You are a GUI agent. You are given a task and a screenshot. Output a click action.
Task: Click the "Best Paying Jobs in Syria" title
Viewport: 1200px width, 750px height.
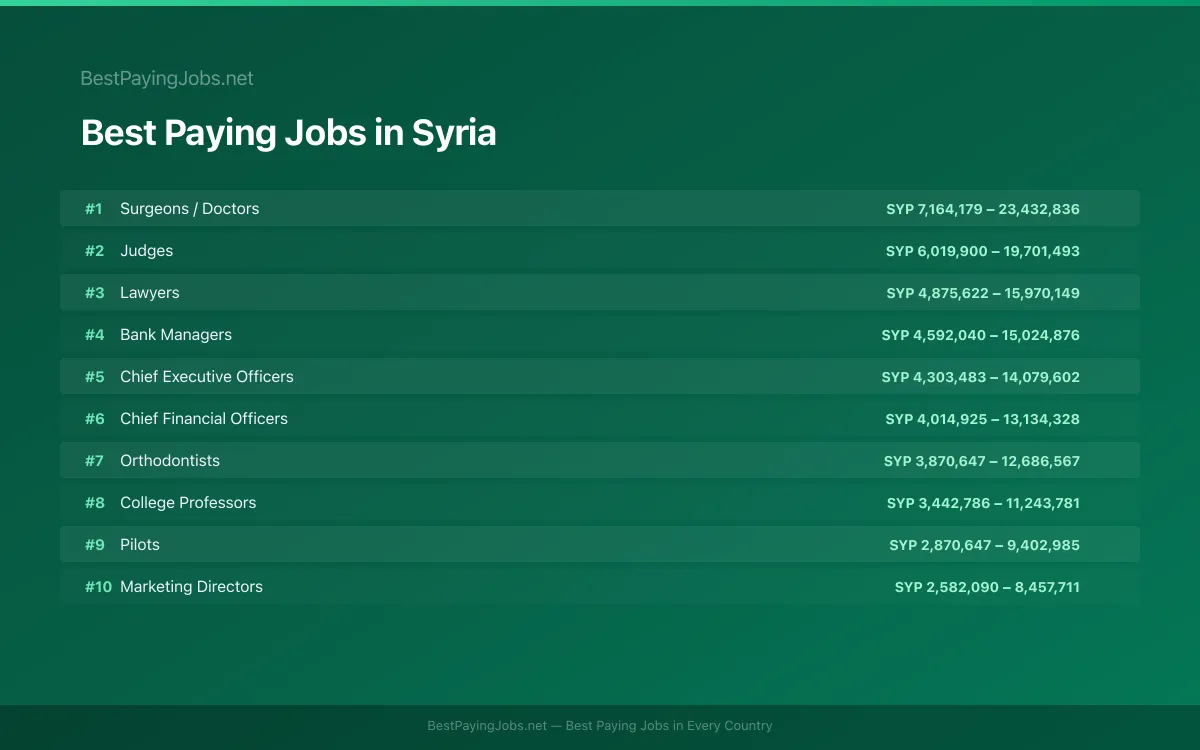(x=288, y=133)
